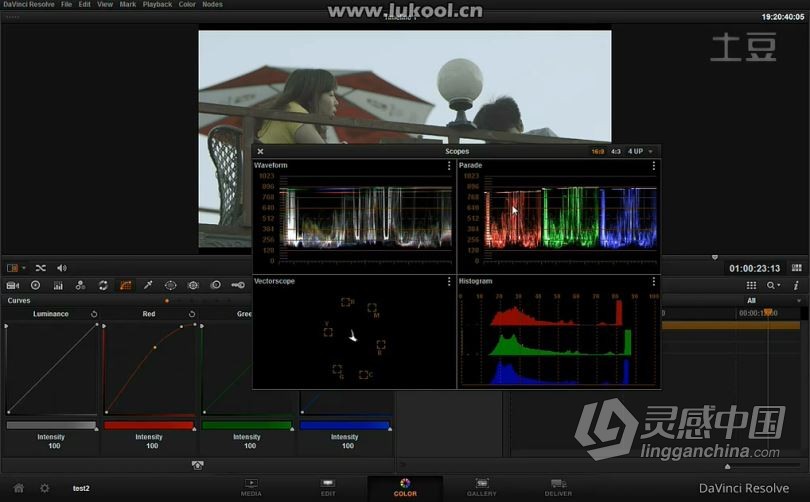Open the DaVinci Resolve menu
The height and width of the screenshot is (502, 810).
tap(29, 4)
